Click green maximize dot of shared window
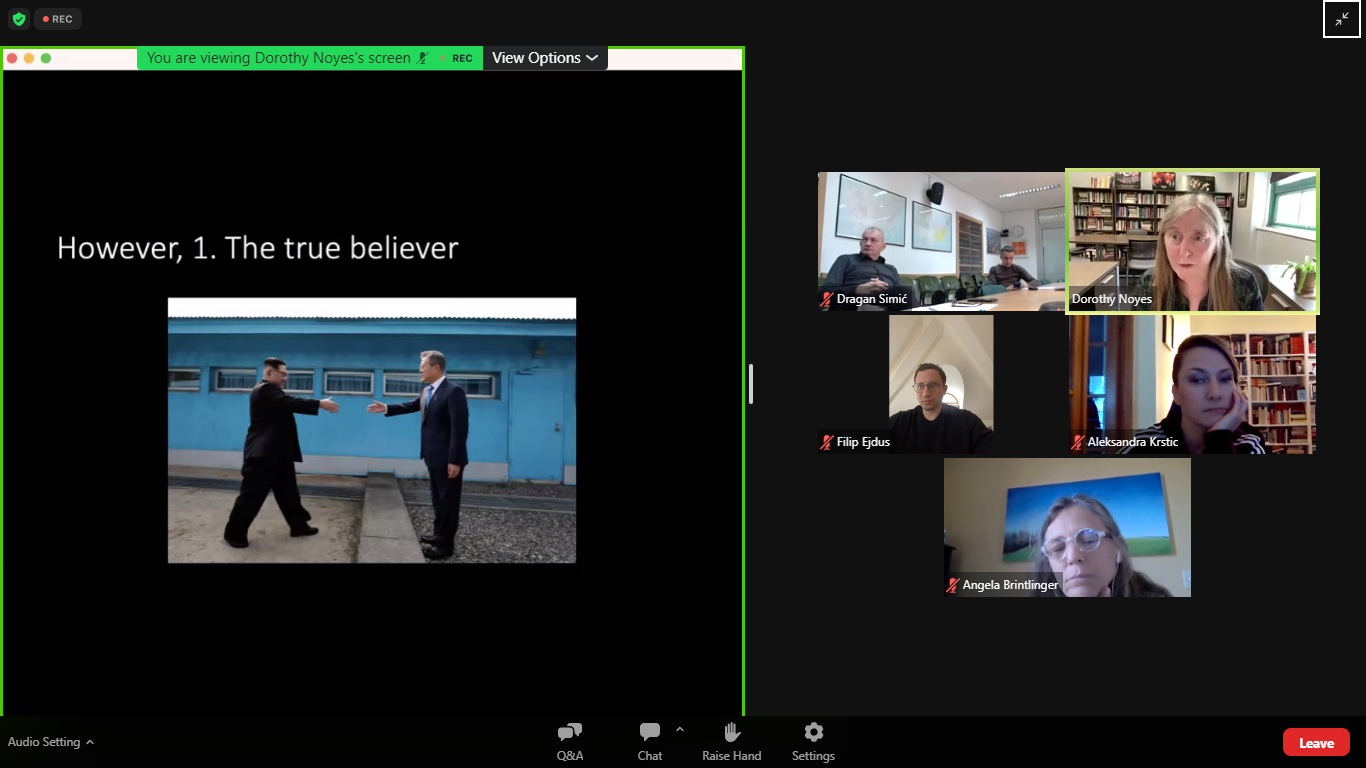Screen dimensions: 1366x768 pyautogui.click(x=46, y=59)
